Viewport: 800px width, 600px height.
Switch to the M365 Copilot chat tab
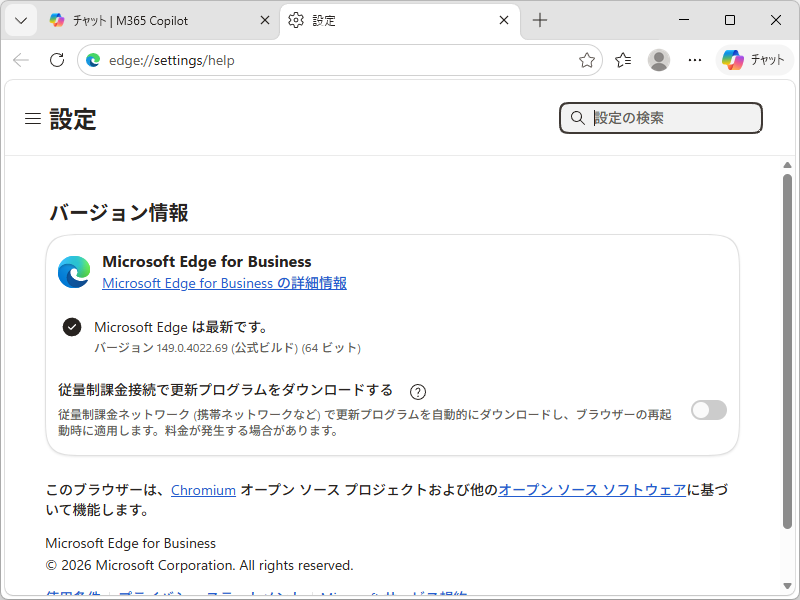[160, 20]
